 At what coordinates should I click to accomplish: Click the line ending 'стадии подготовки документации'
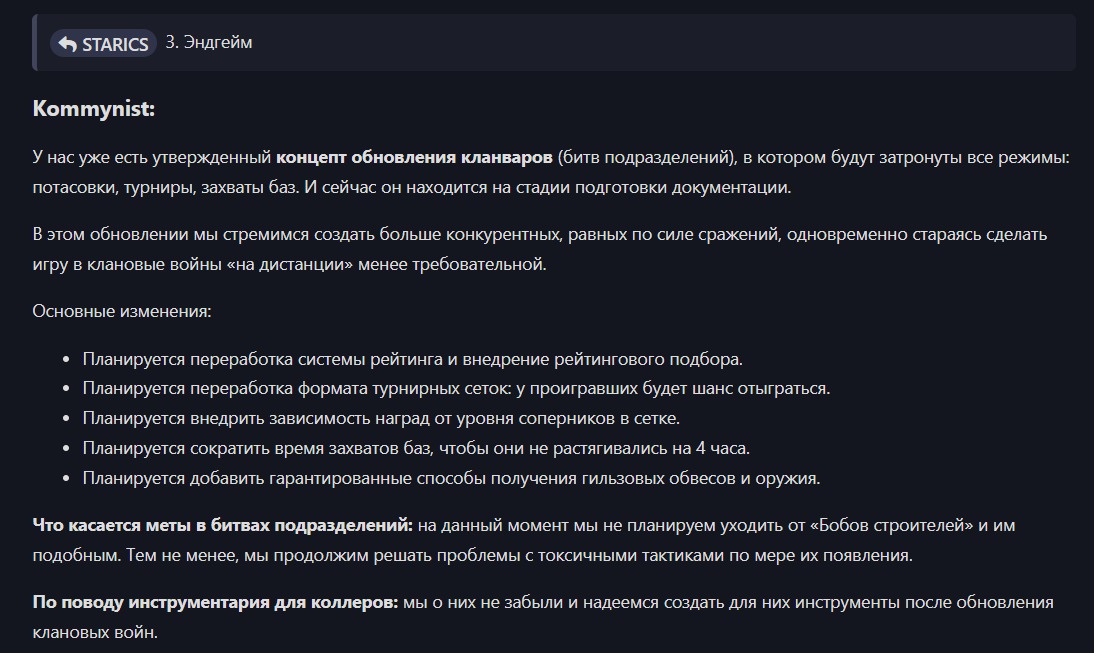click(x=412, y=188)
